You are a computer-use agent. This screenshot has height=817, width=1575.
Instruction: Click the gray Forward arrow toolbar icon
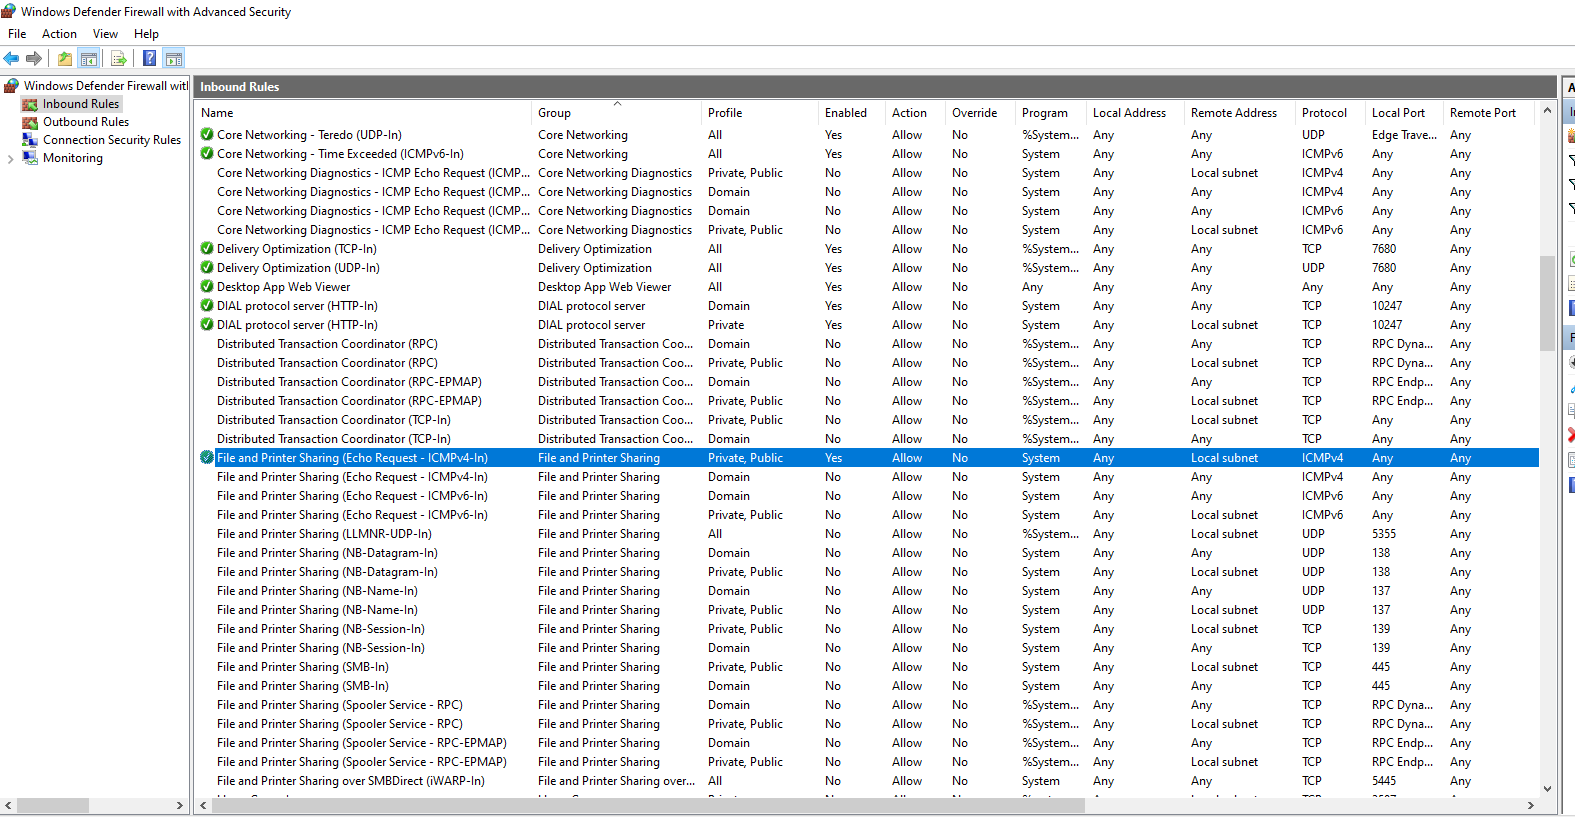(x=34, y=58)
